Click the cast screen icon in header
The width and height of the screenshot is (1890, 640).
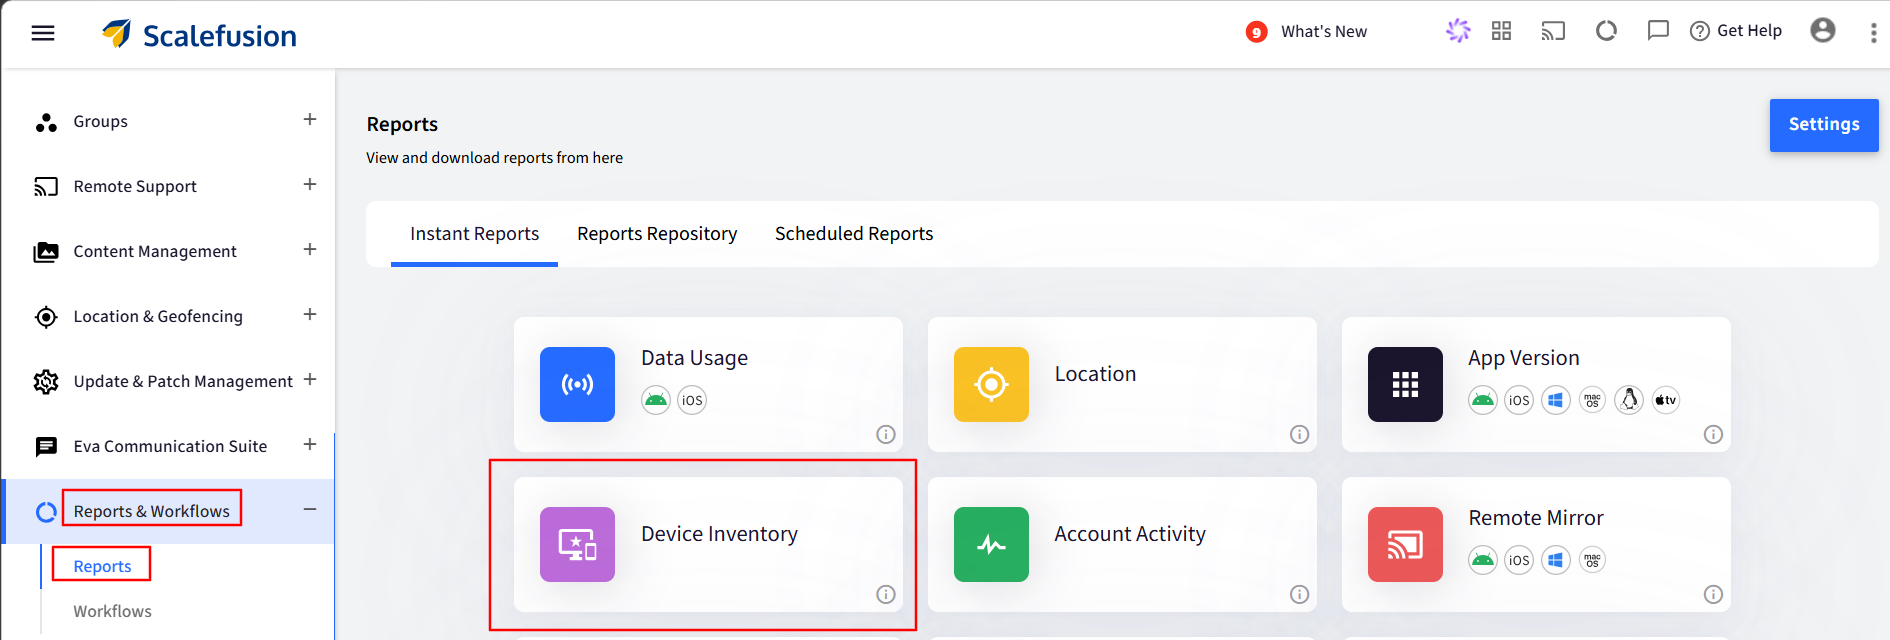pyautogui.click(x=1553, y=31)
